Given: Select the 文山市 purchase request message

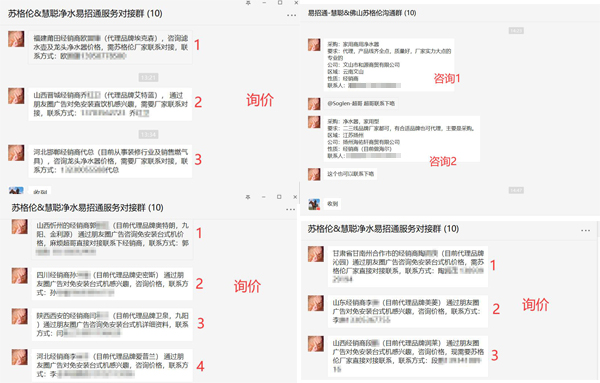Looking at the screenshot, I should tap(389, 65).
